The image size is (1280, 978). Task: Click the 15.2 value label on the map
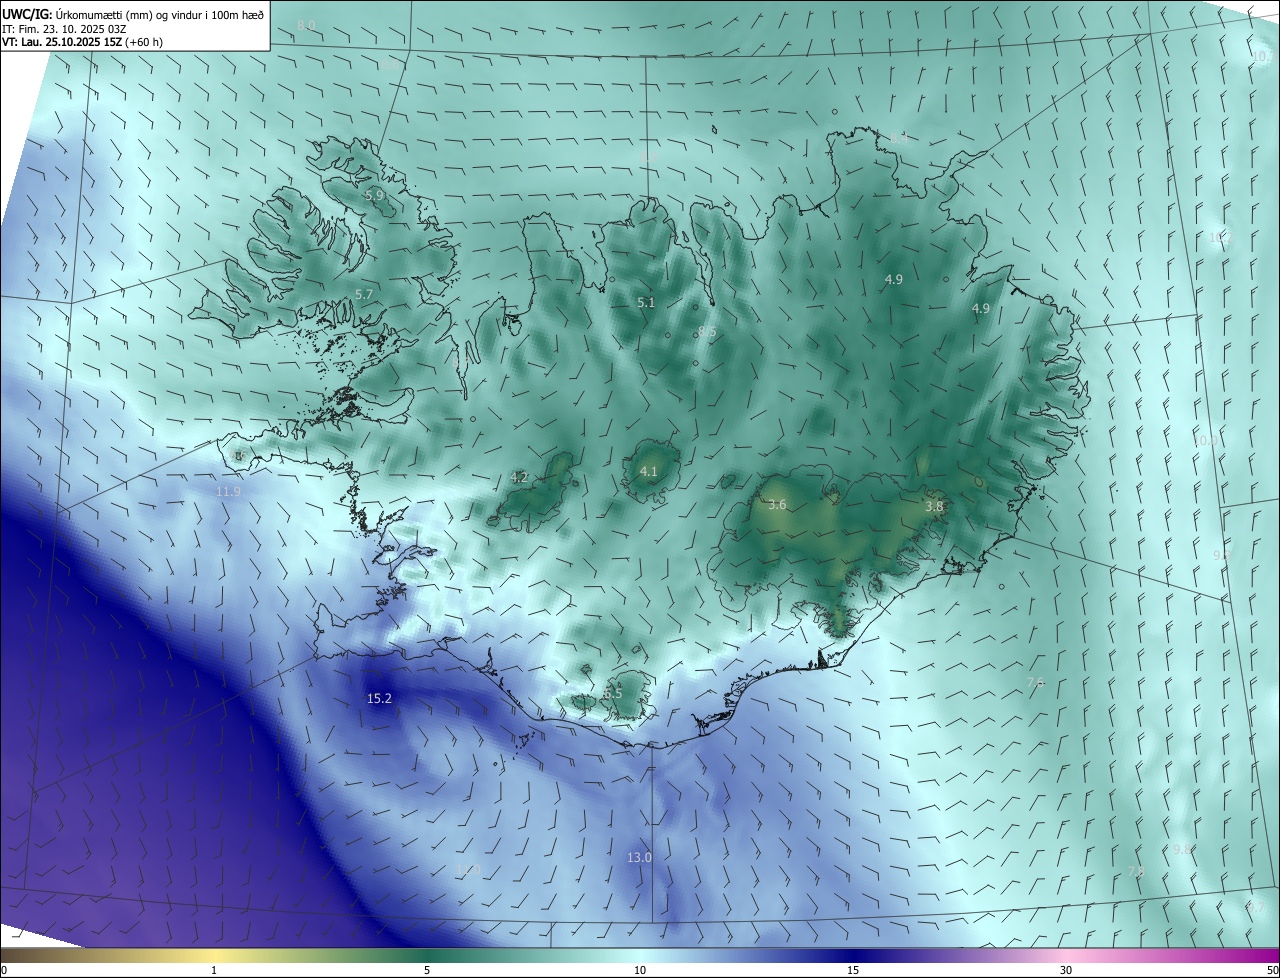pyautogui.click(x=380, y=699)
